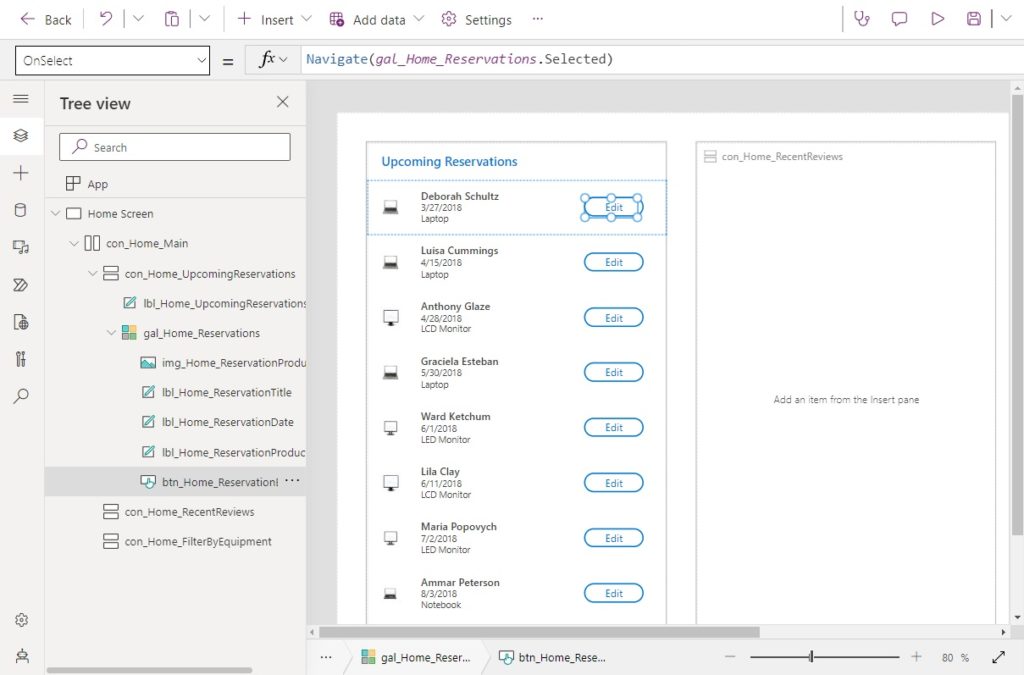Collapse the gal_Home_Reservations tree node

(x=110, y=333)
